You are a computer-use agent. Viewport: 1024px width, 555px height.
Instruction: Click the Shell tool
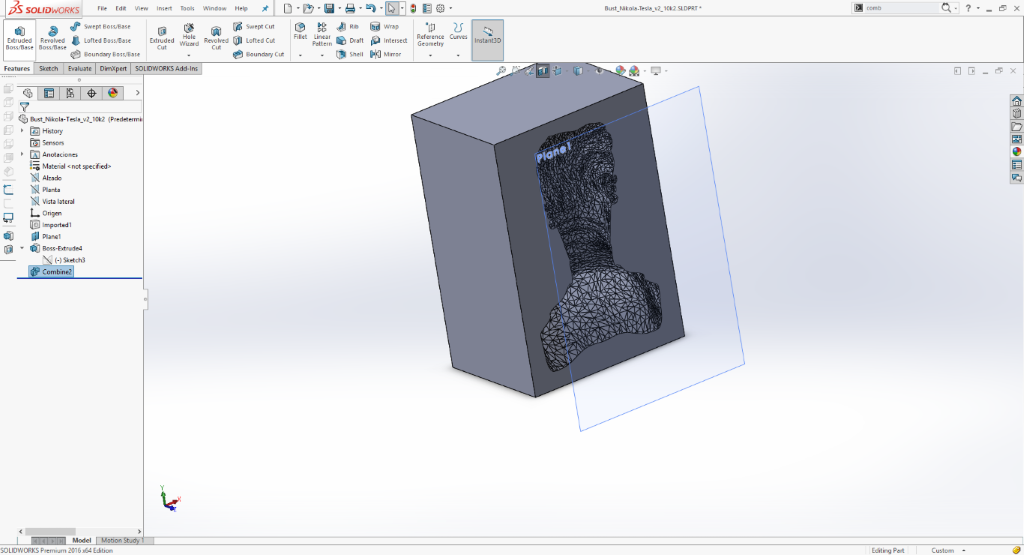(x=350, y=54)
